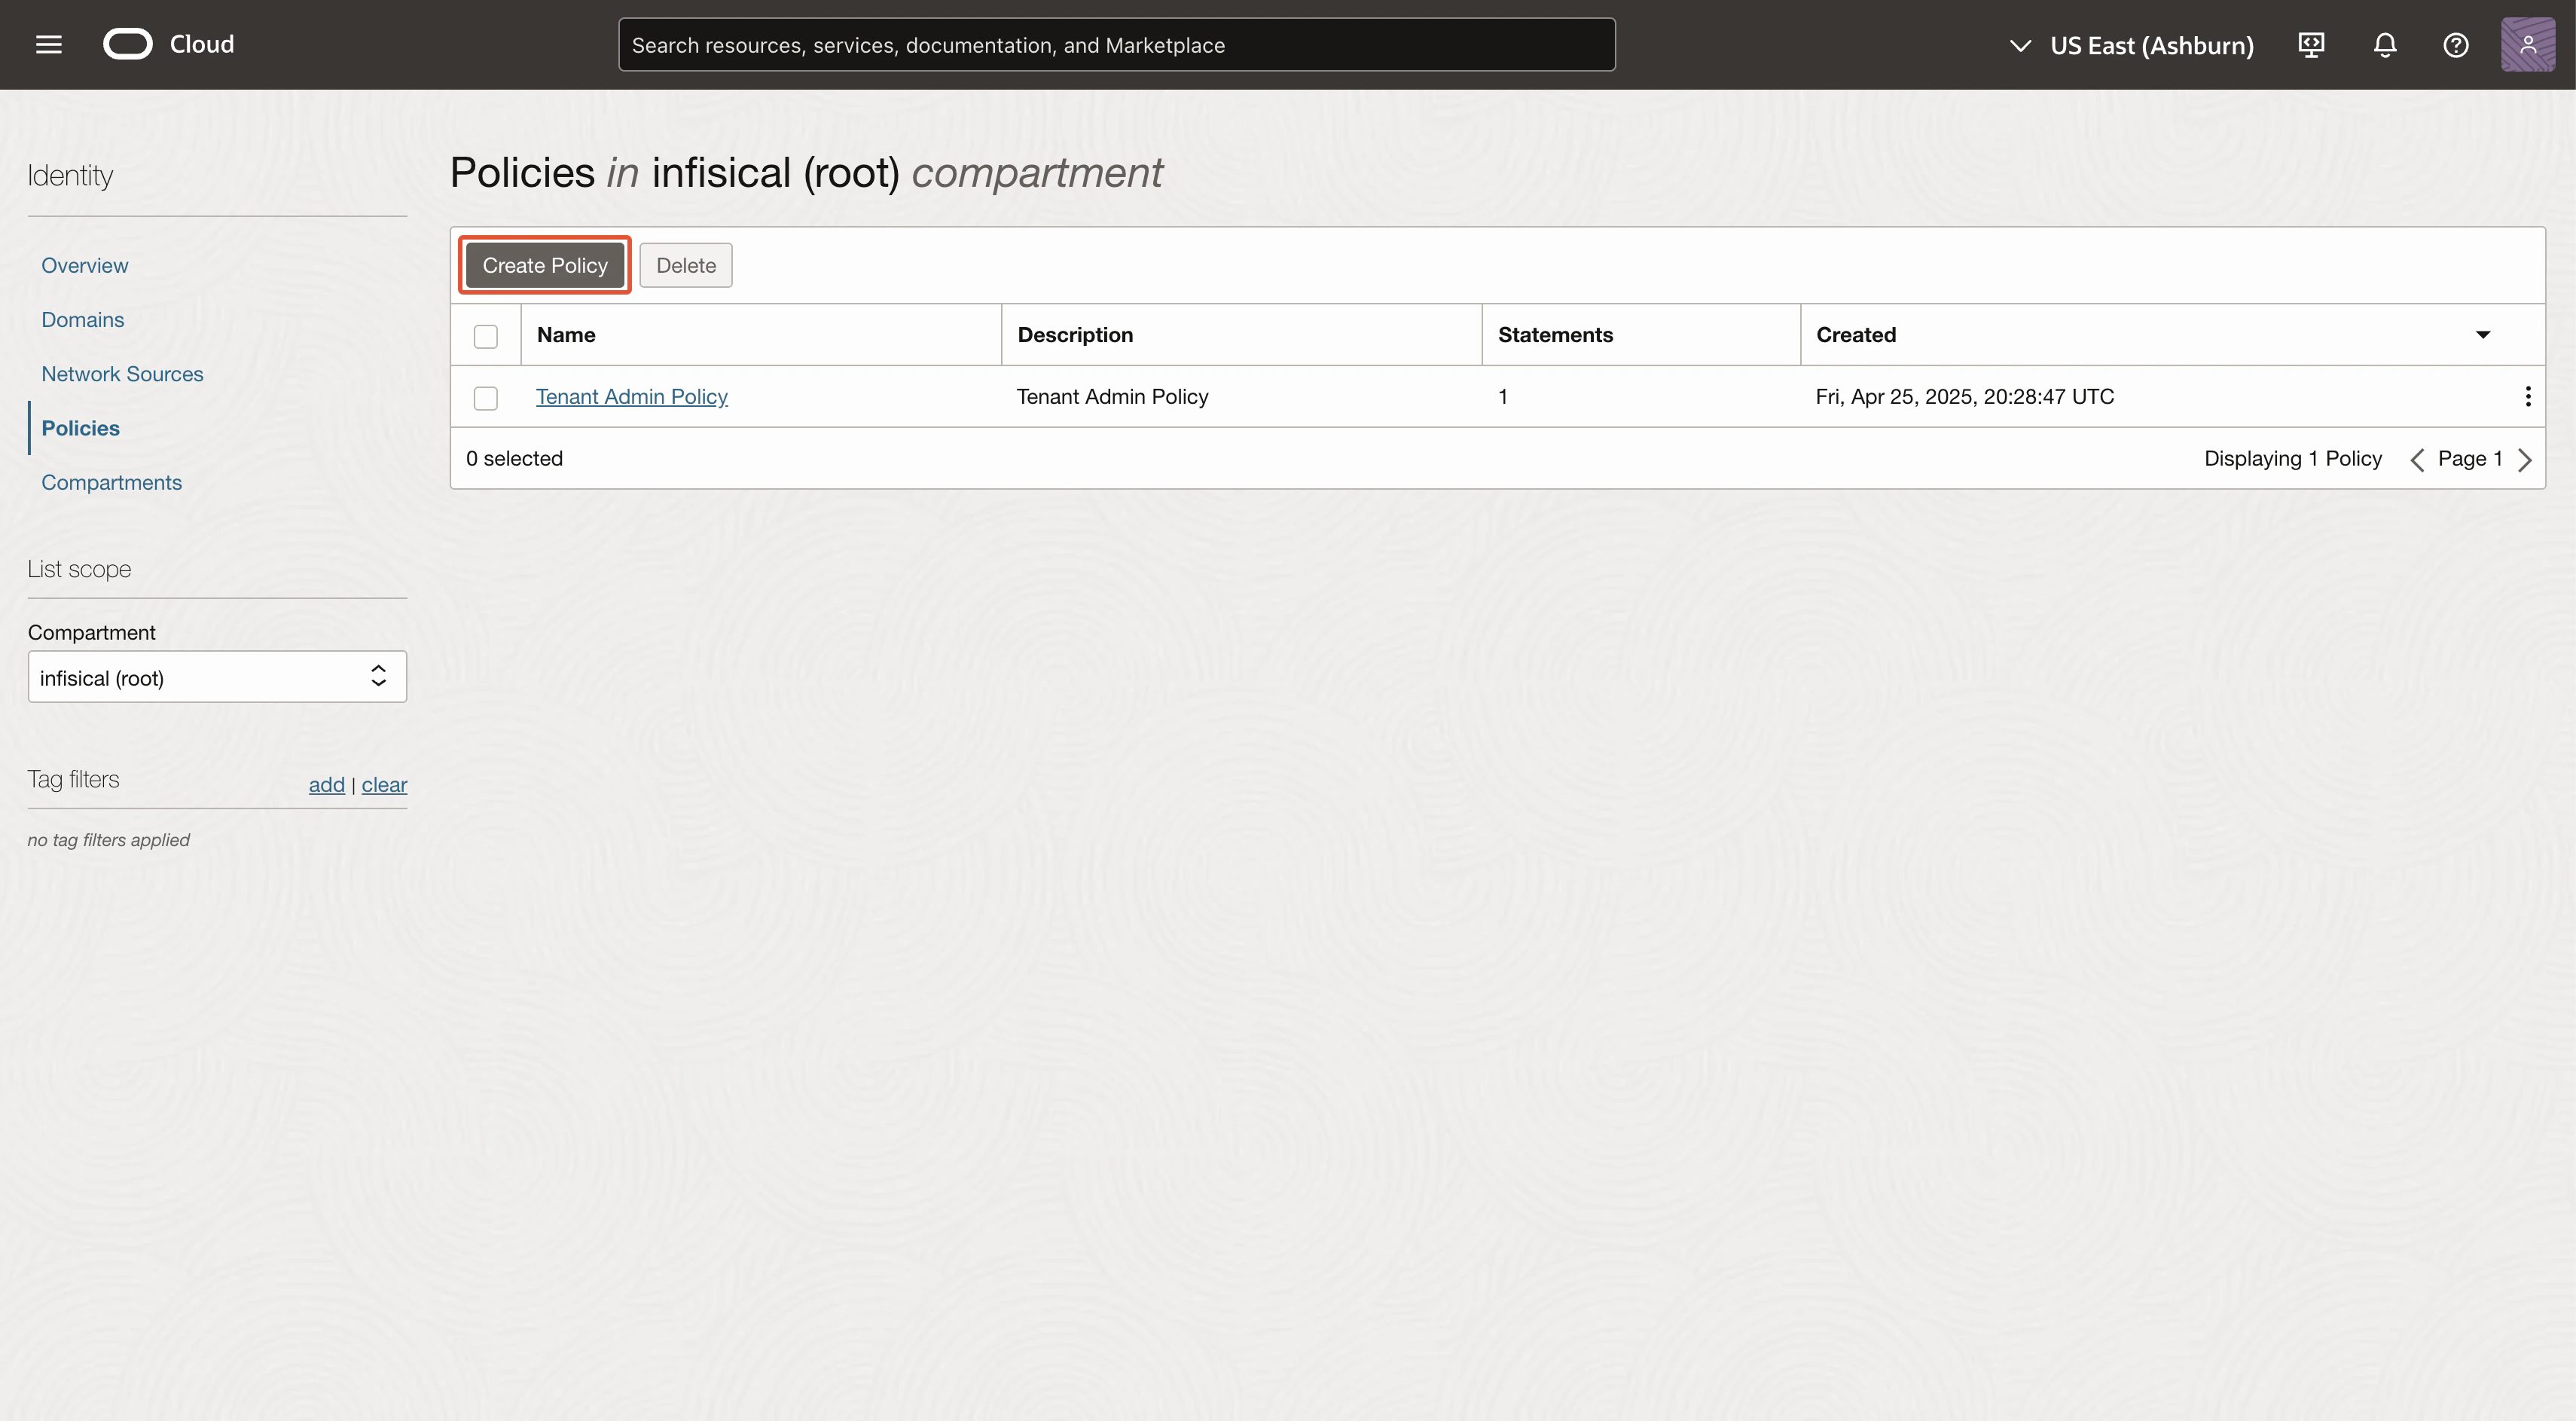Click the add tag filter link
Image resolution: width=2576 pixels, height=1421 pixels.
coord(327,785)
